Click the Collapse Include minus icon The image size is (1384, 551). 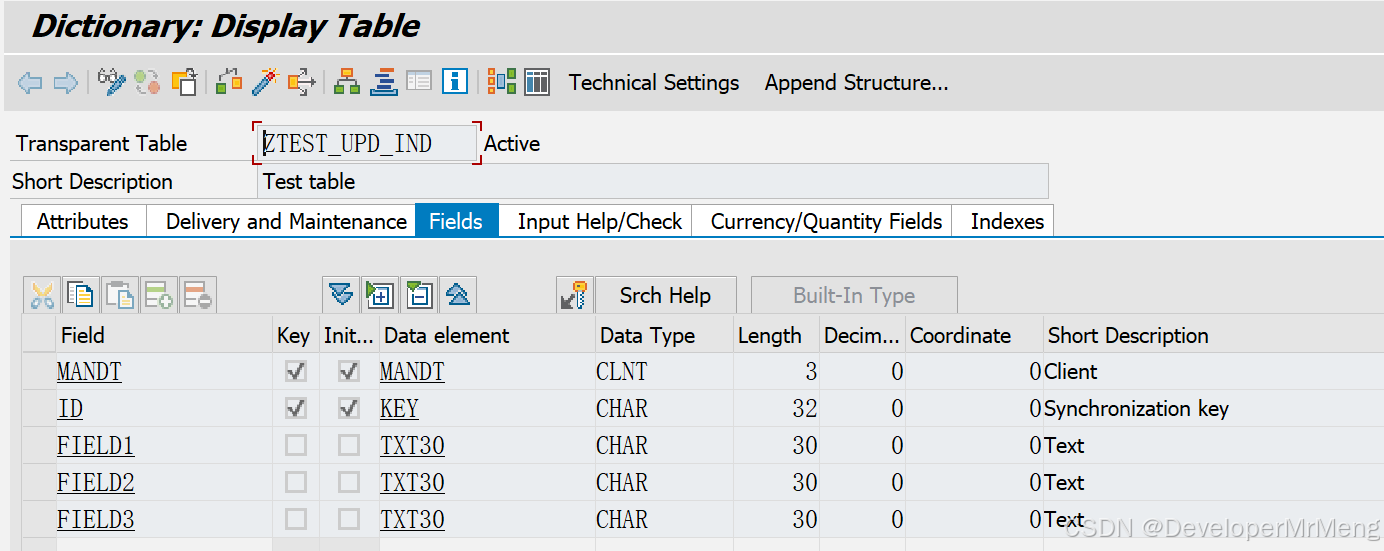(x=419, y=295)
